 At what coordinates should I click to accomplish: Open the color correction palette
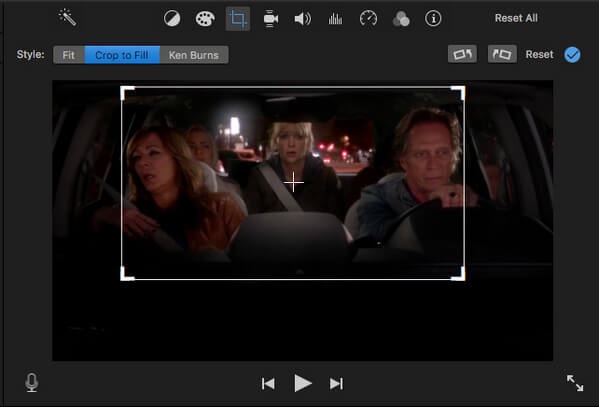[x=205, y=18]
